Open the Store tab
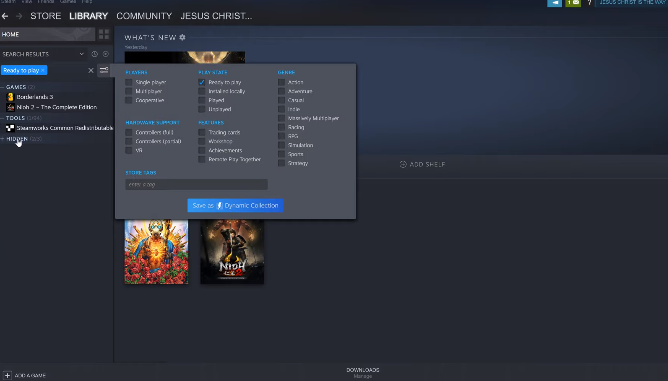 [46, 16]
